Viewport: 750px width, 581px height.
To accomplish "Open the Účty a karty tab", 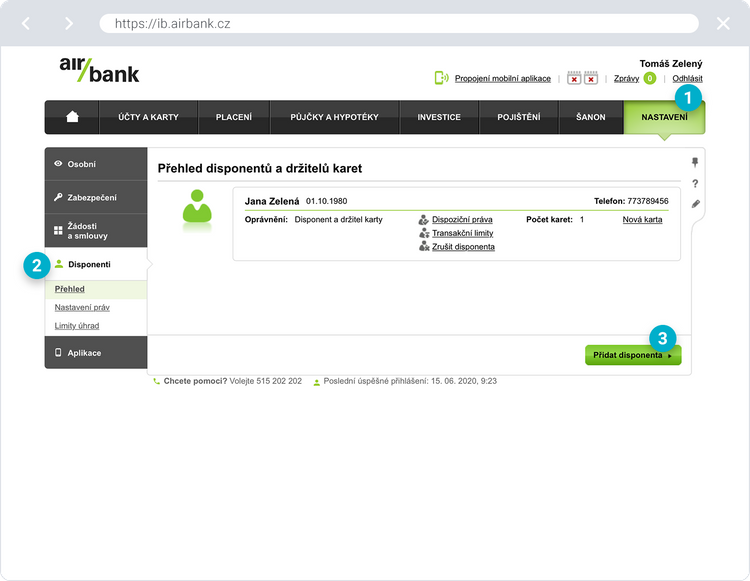I will [x=148, y=117].
